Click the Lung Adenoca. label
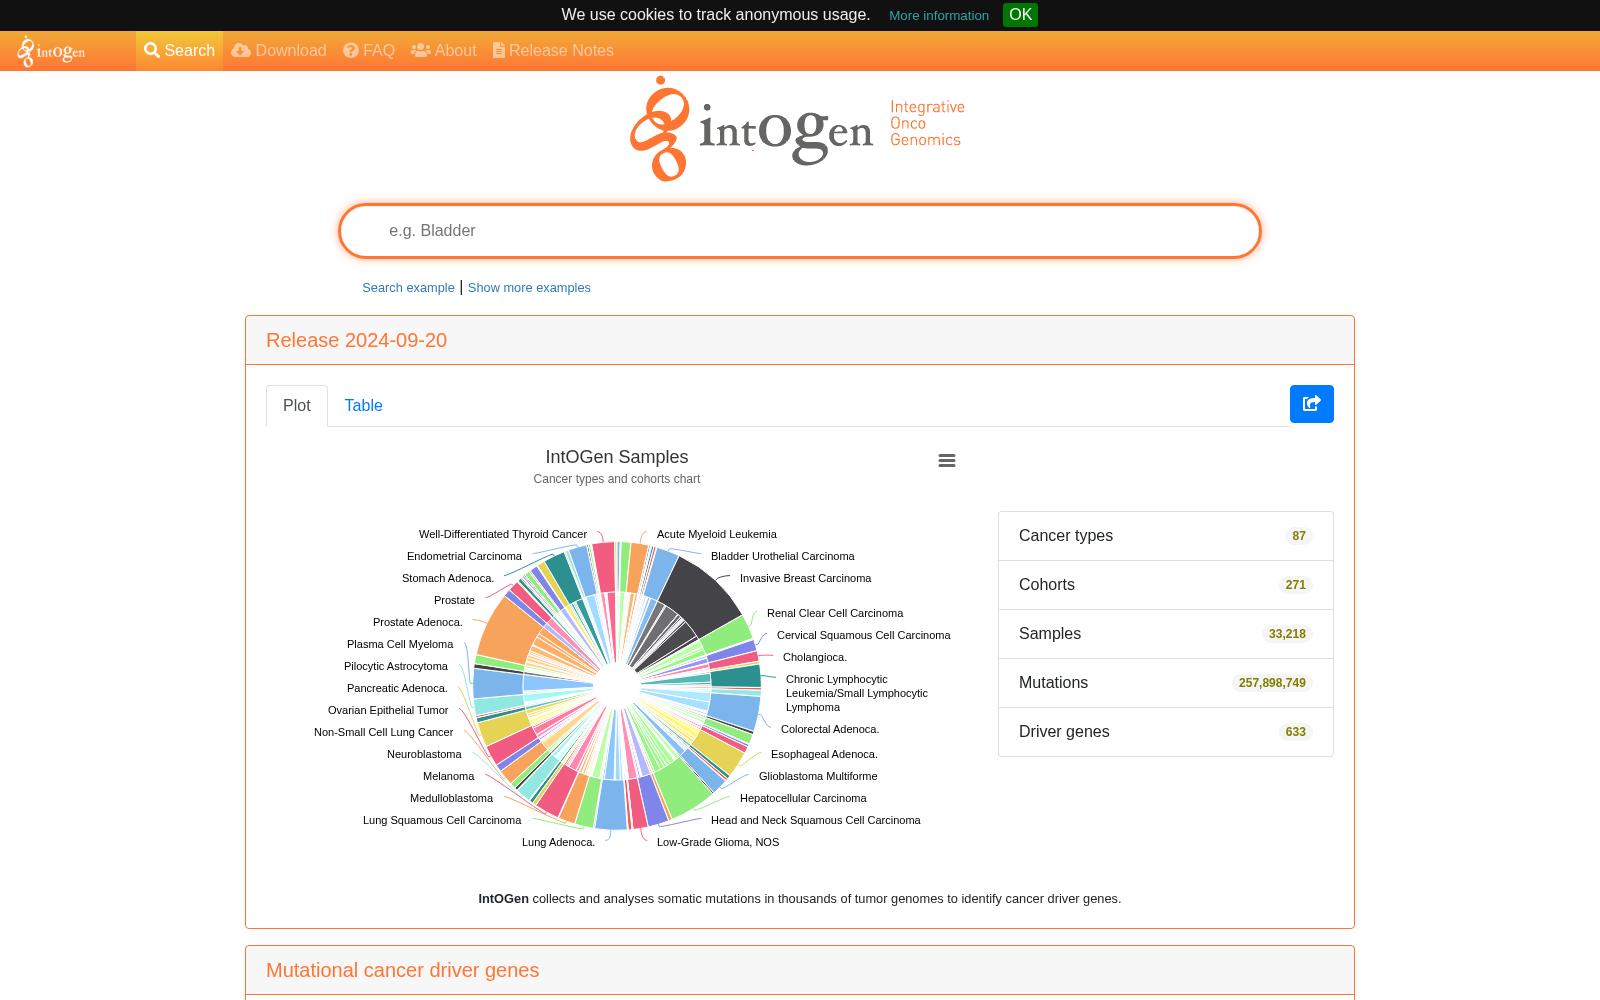Screen dimensions: 1600x1000 (558, 843)
